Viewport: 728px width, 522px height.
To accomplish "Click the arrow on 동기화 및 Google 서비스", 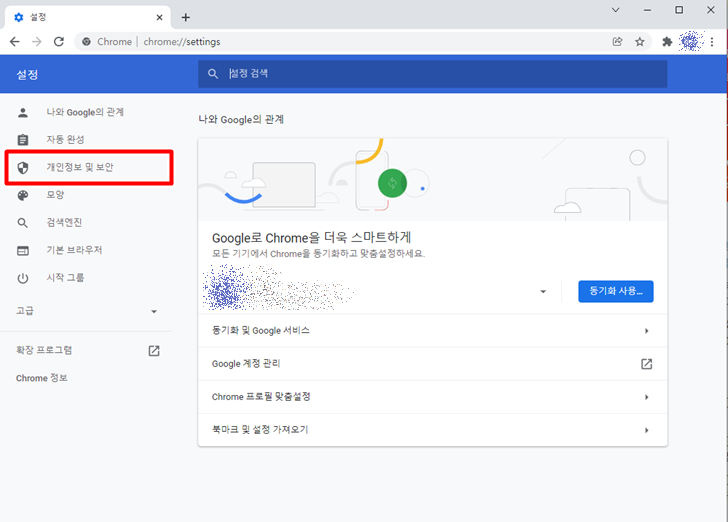I will [647, 331].
